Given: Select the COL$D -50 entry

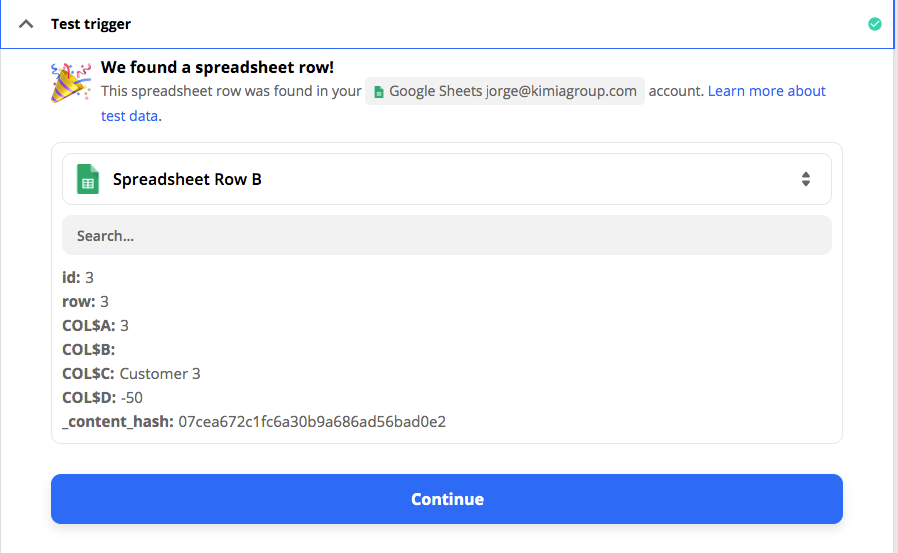Looking at the screenshot, I should pyautogui.click(x=103, y=398).
